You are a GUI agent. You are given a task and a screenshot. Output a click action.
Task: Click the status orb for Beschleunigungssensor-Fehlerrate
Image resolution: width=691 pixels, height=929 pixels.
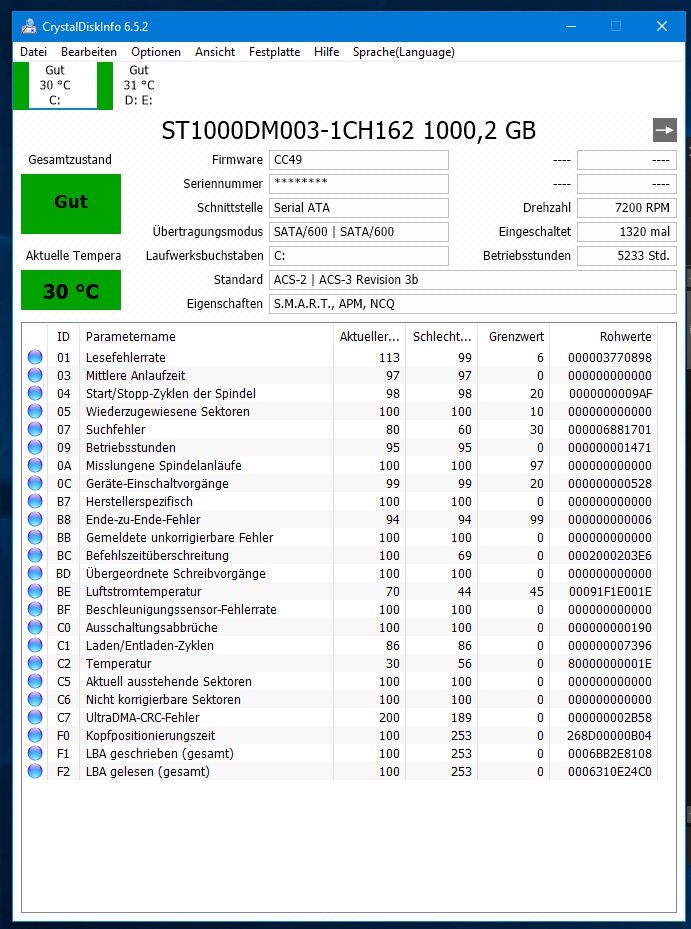pyautogui.click(x=35, y=609)
